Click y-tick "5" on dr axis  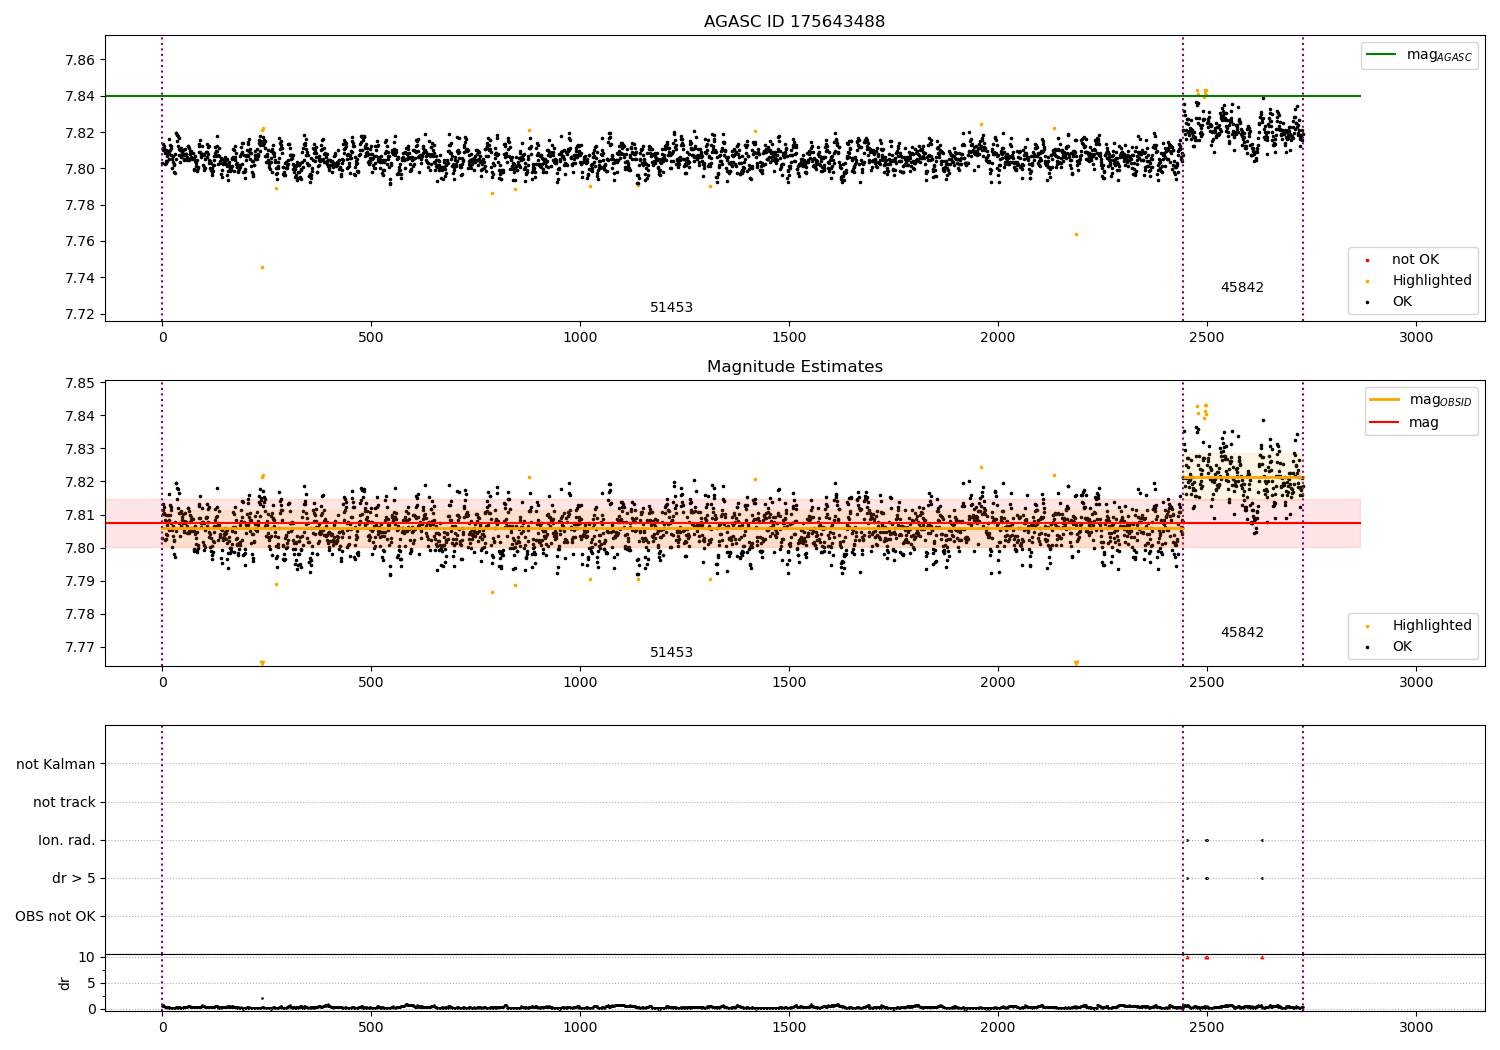pos(92,983)
